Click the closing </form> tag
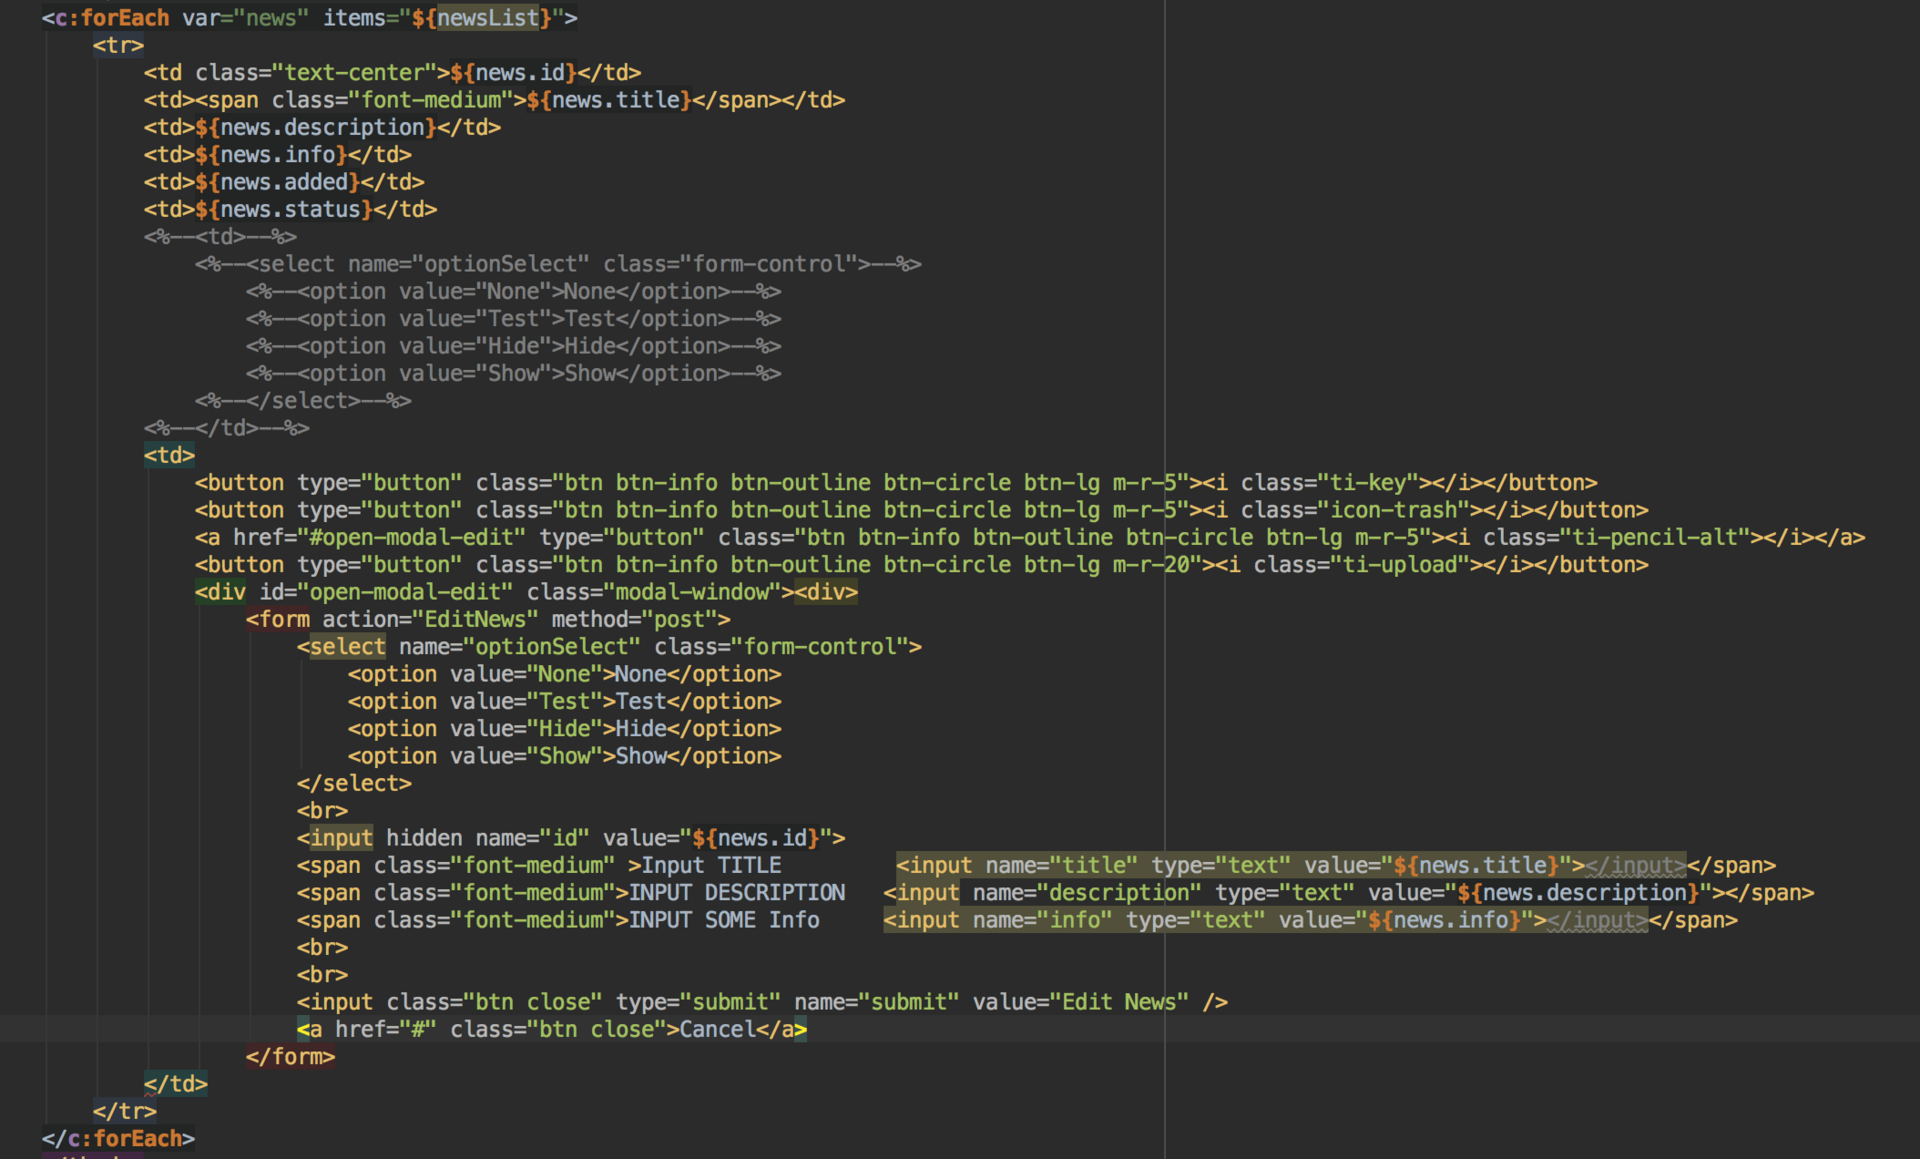The height and width of the screenshot is (1159, 1920). coord(290,1057)
